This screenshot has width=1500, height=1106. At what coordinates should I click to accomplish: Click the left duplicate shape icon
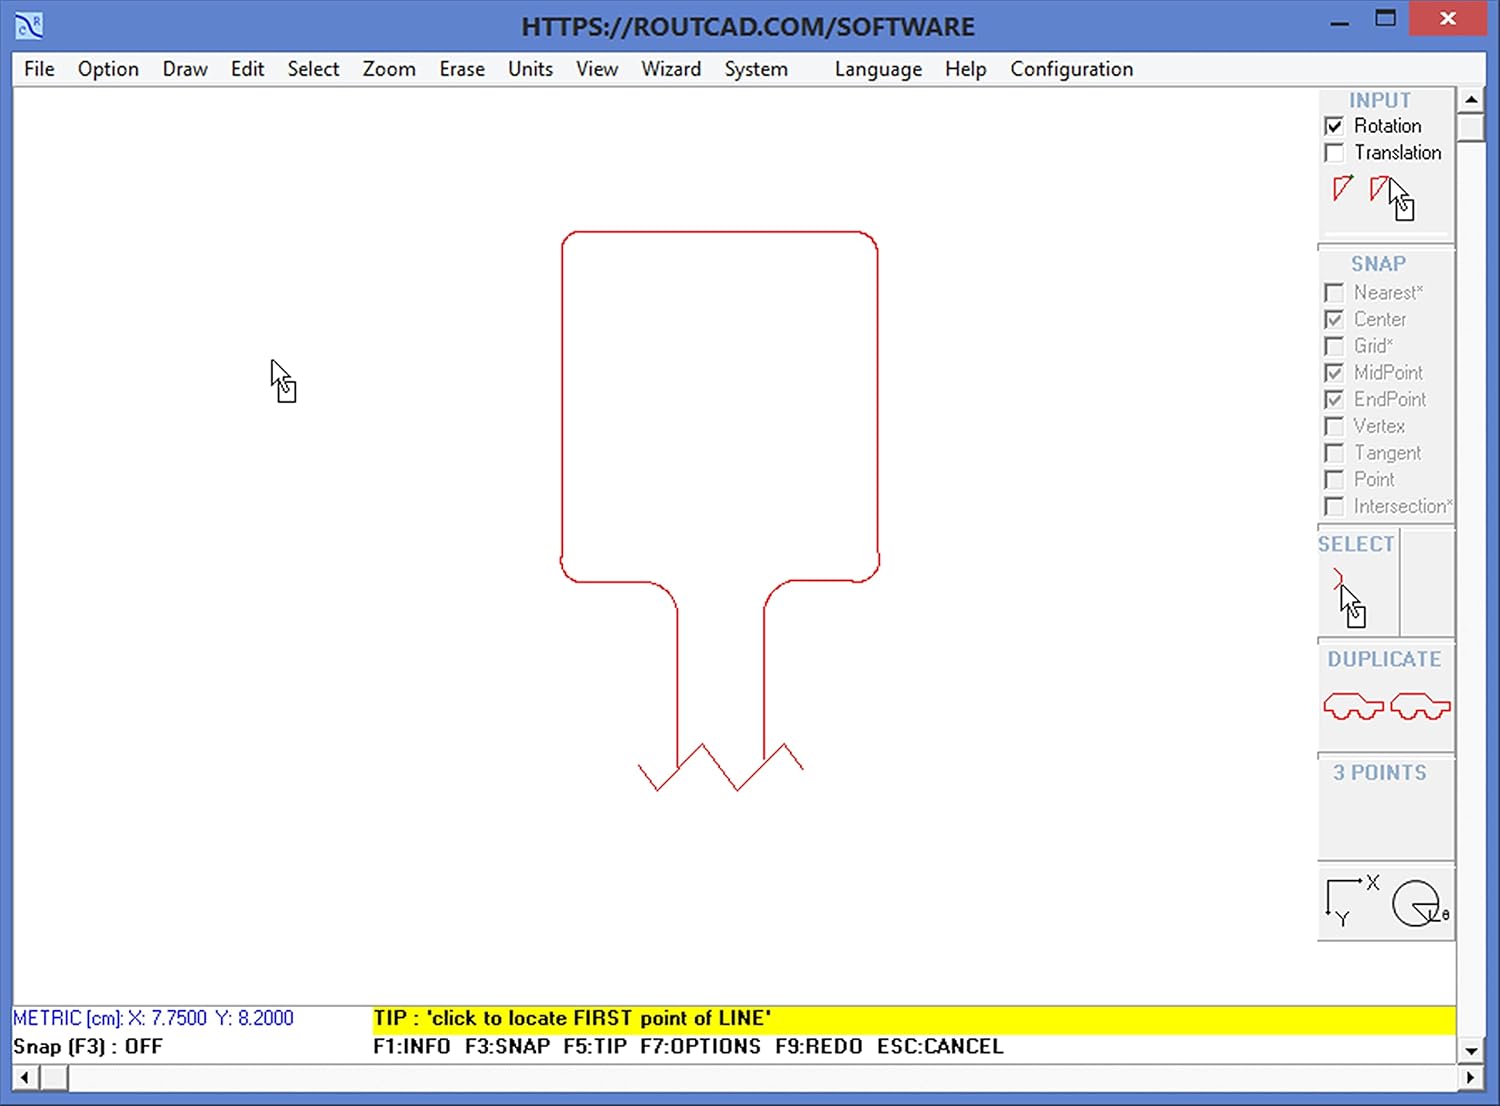(1352, 706)
